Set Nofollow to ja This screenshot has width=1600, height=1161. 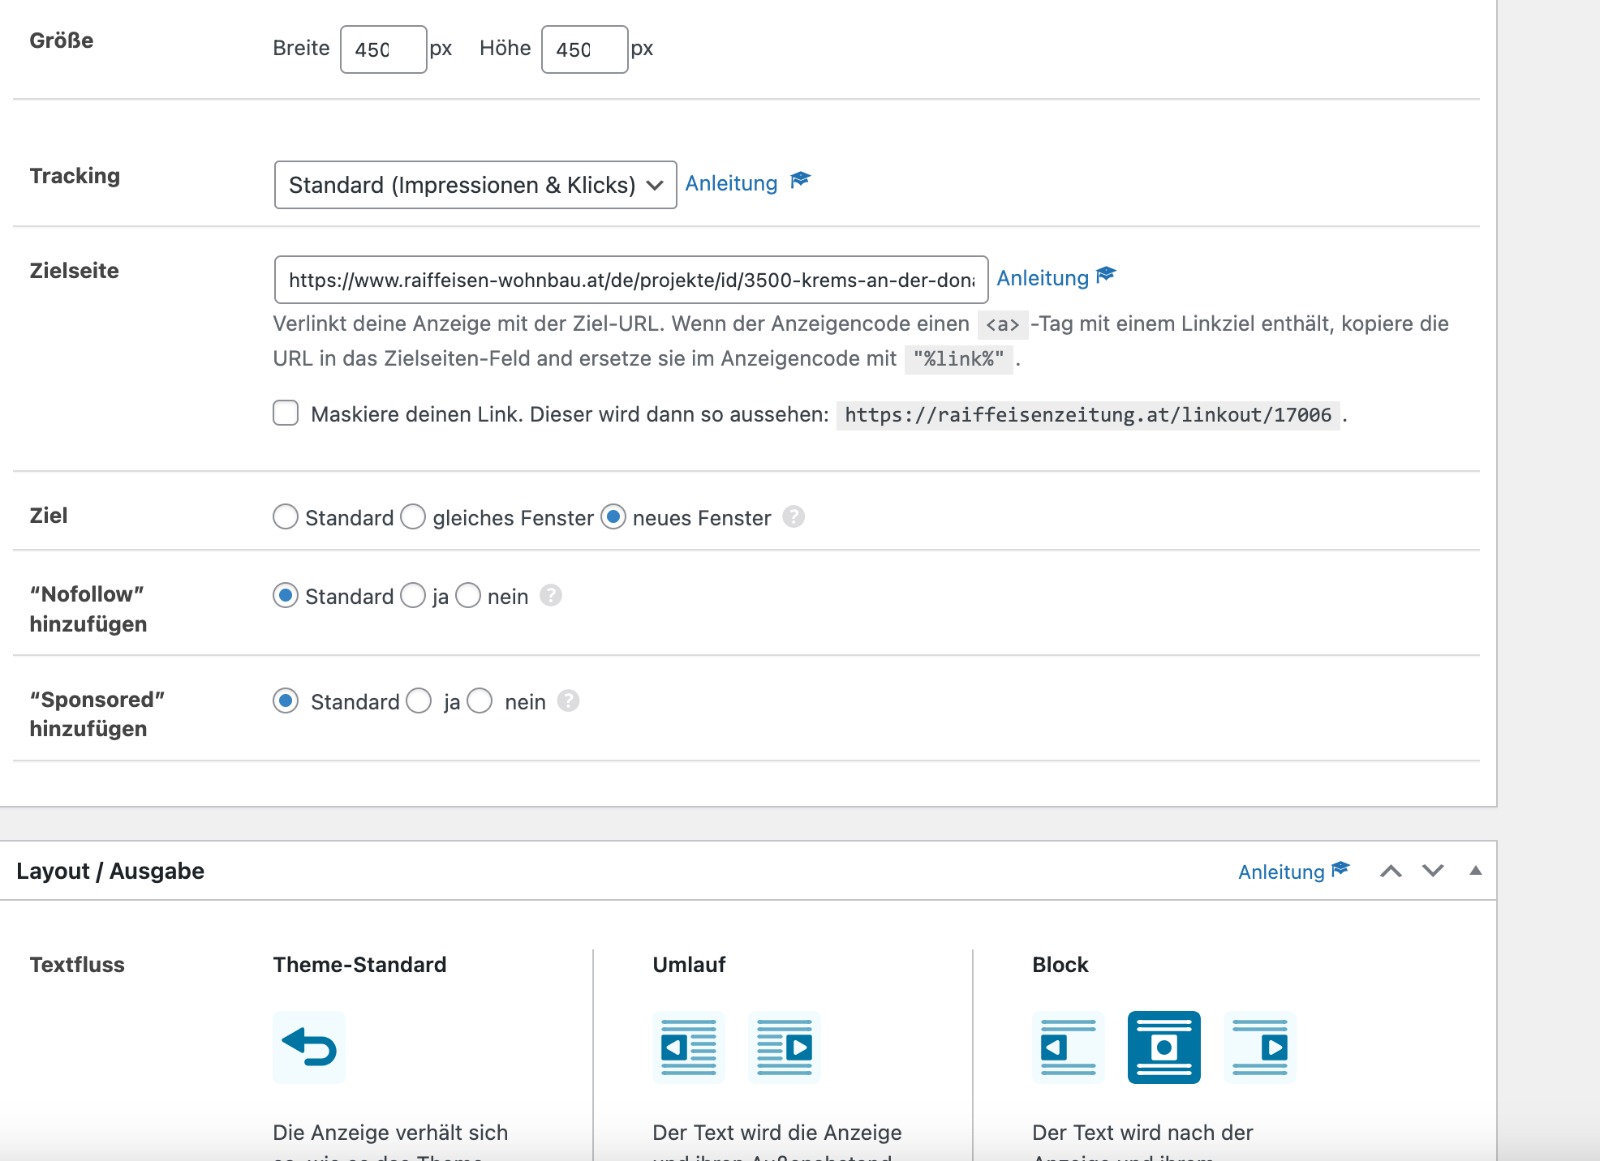coord(413,596)
